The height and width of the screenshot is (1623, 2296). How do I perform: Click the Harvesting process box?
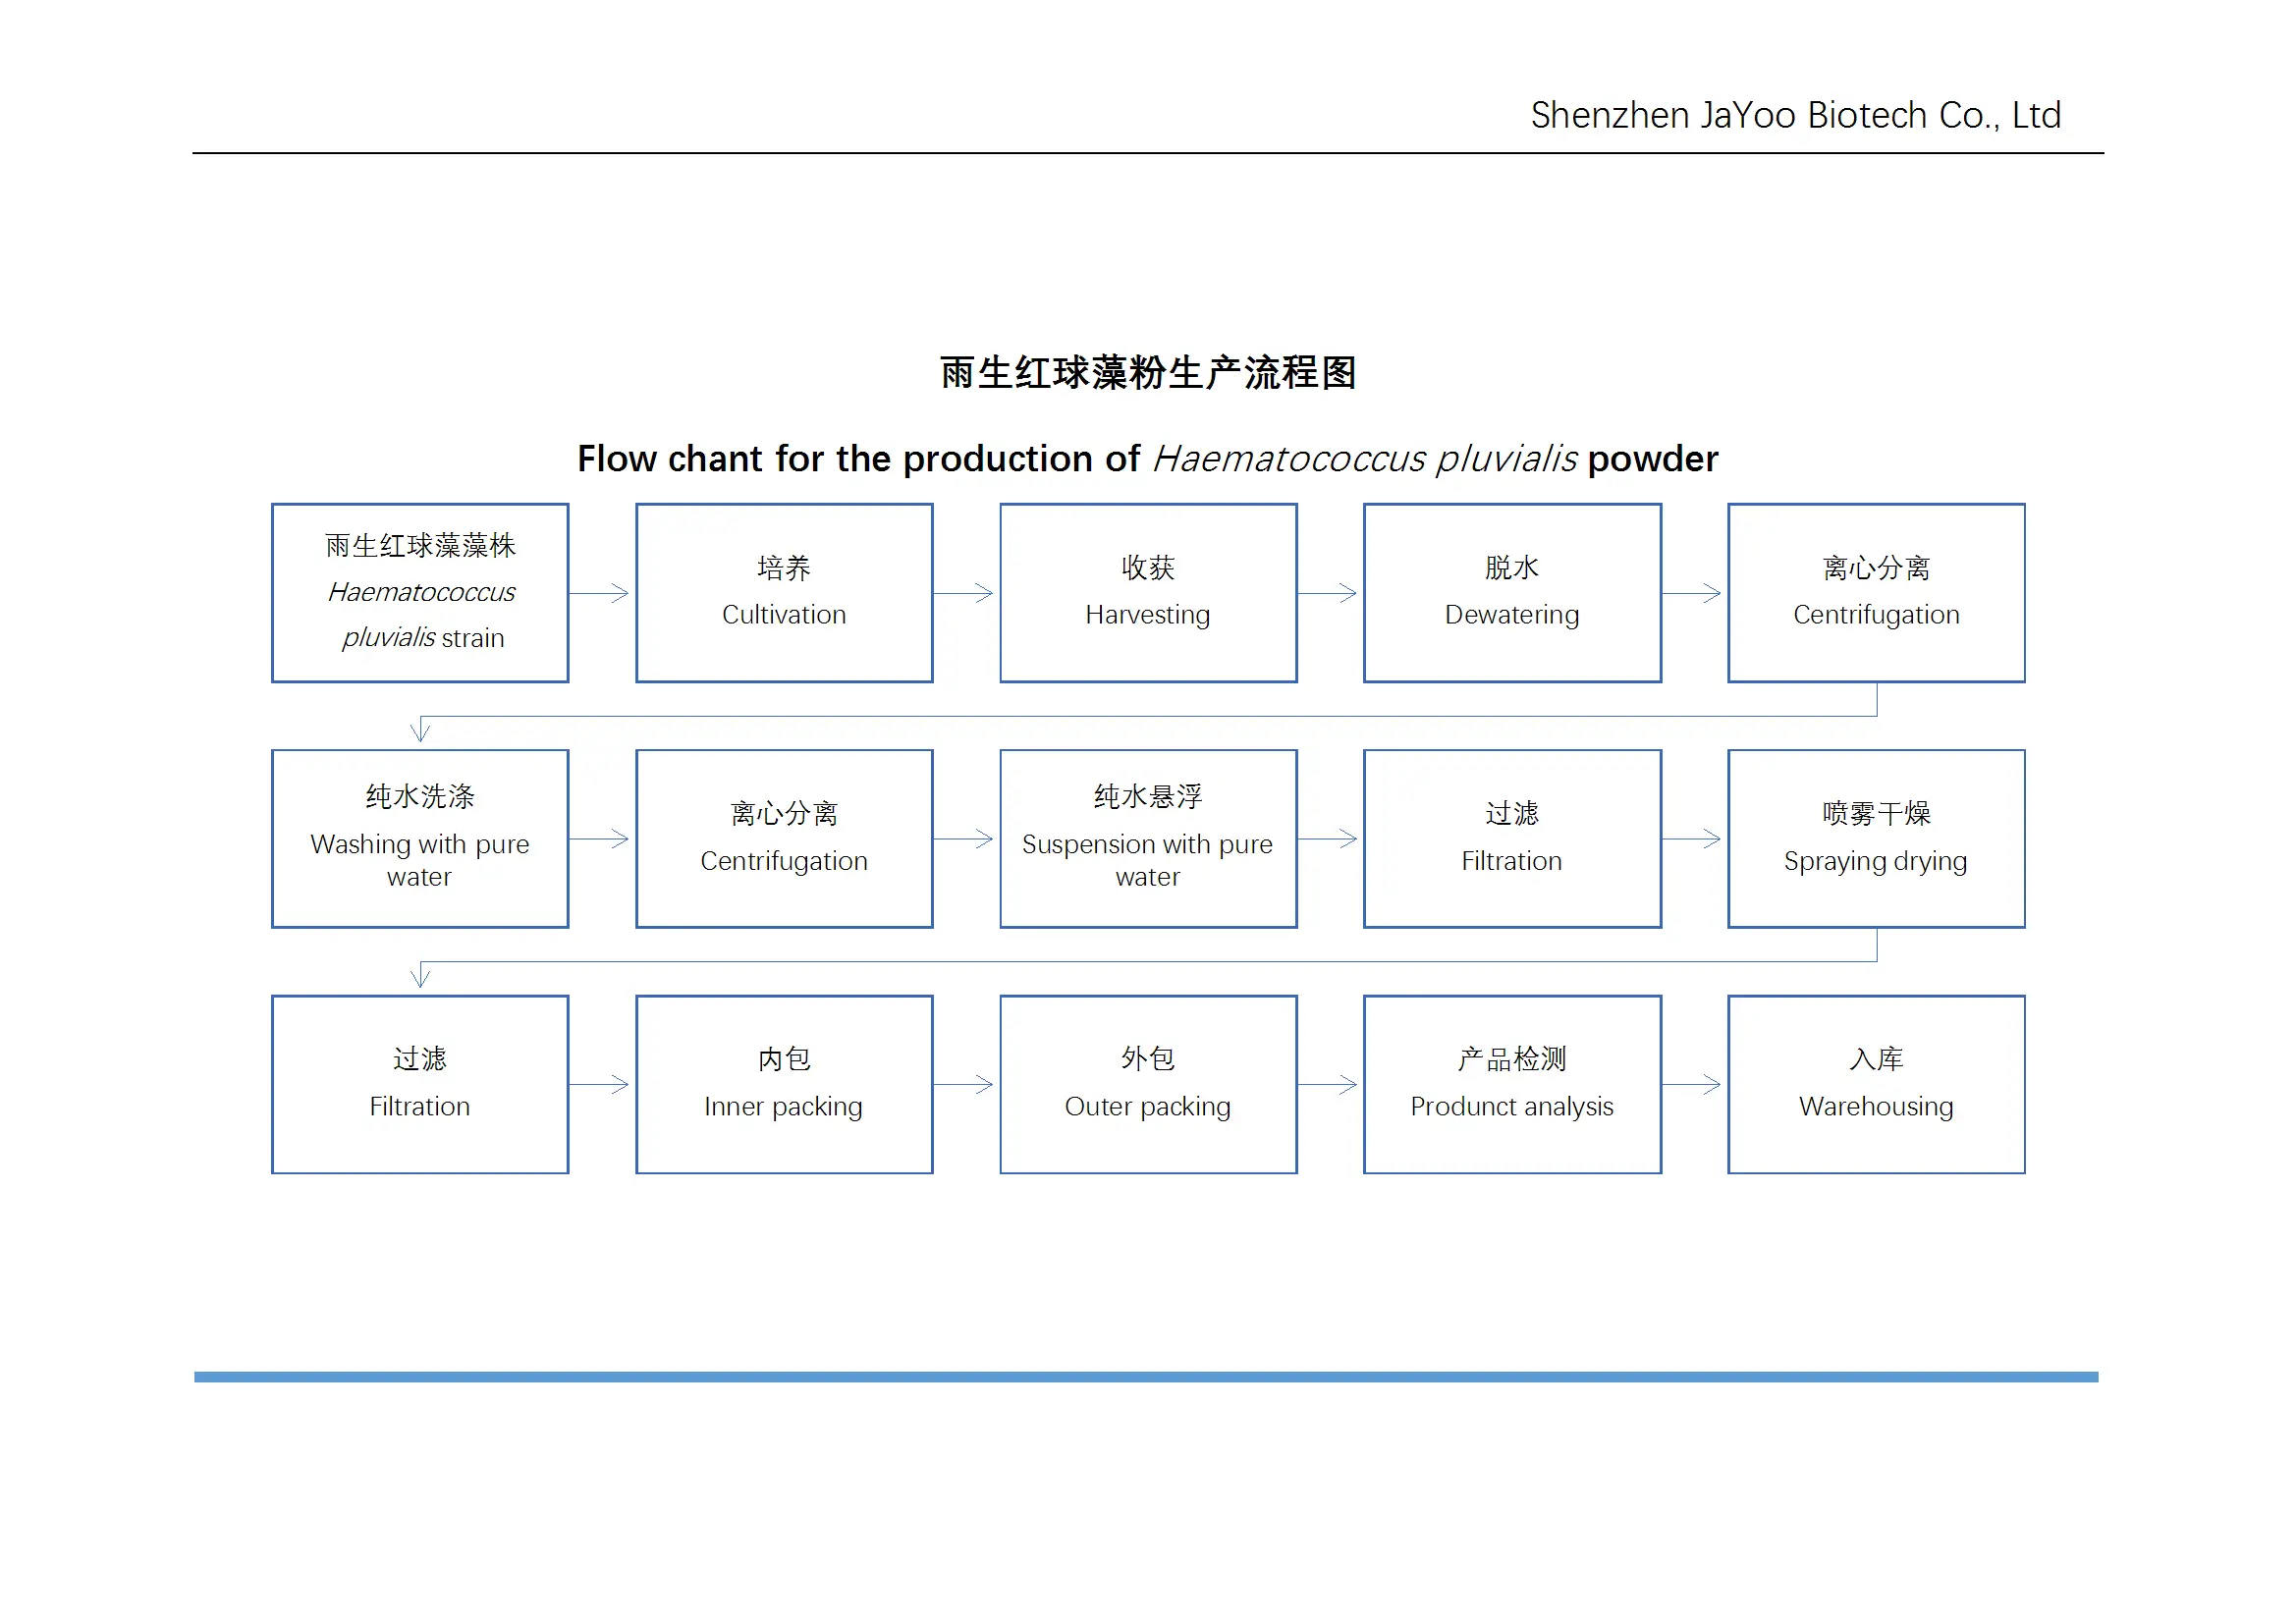[1148, 593]
